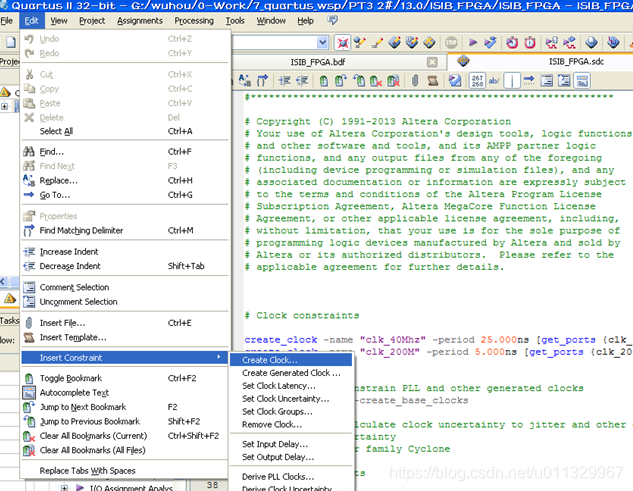Open the Edit menu

tap(31, 21)
